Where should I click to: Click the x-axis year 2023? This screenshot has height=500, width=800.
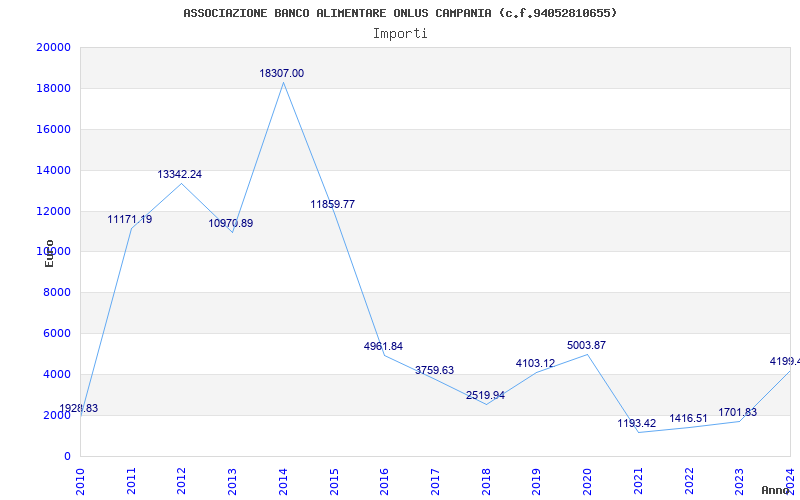click(x=739, y=482)
